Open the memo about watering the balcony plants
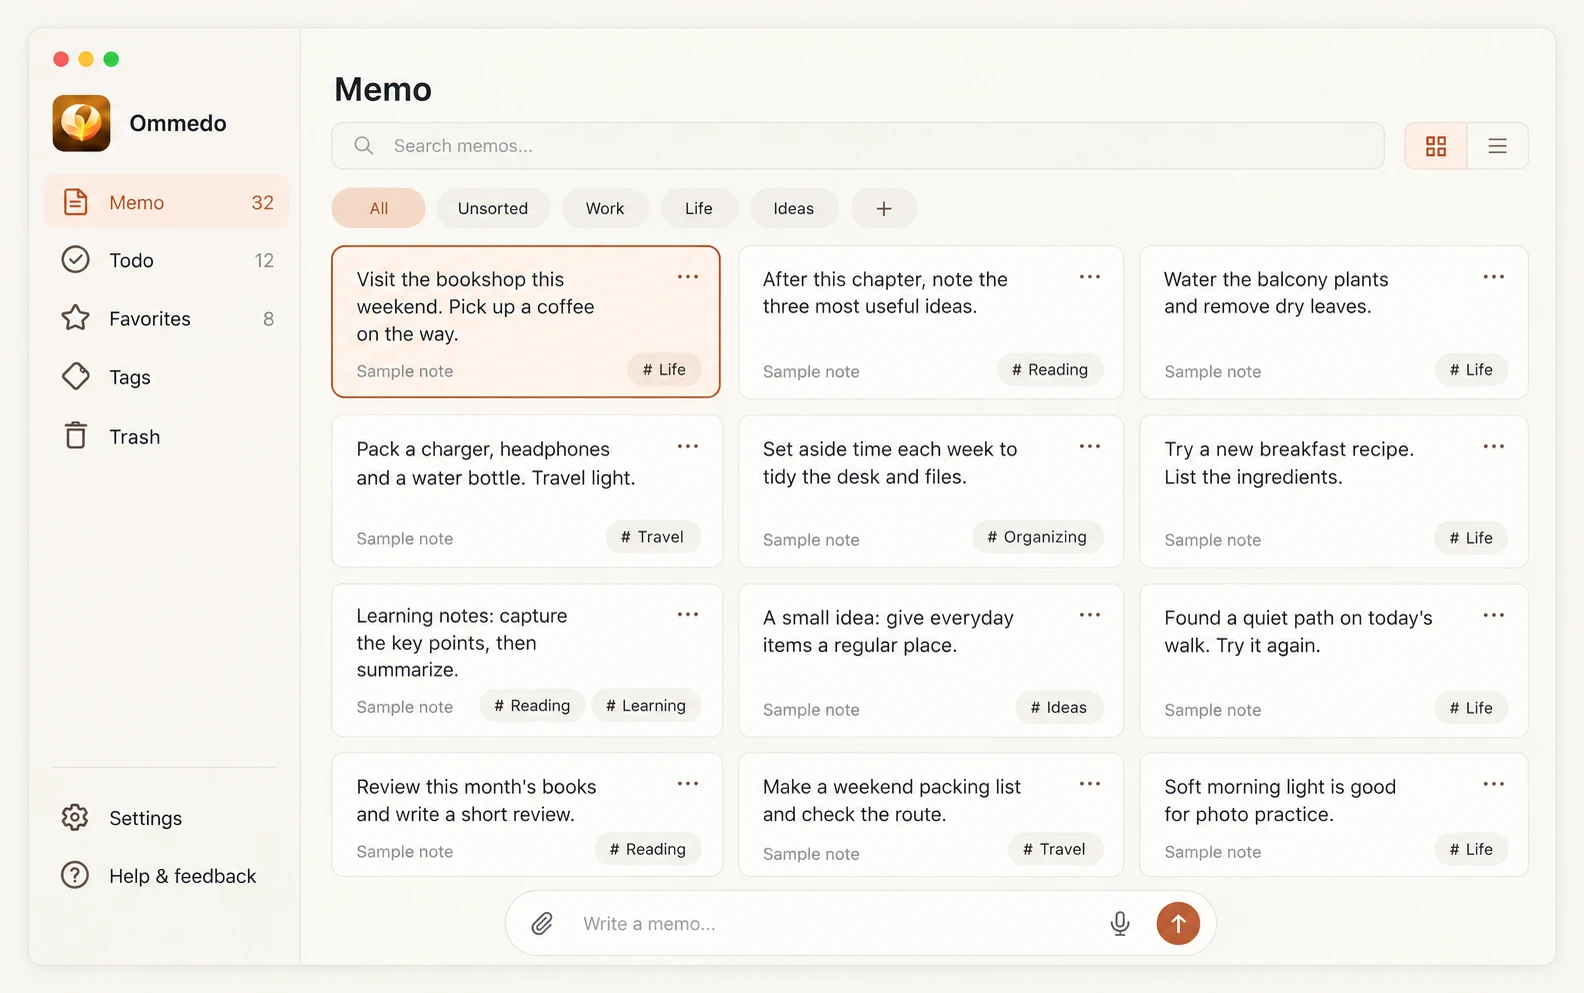 pos(1334,322)
